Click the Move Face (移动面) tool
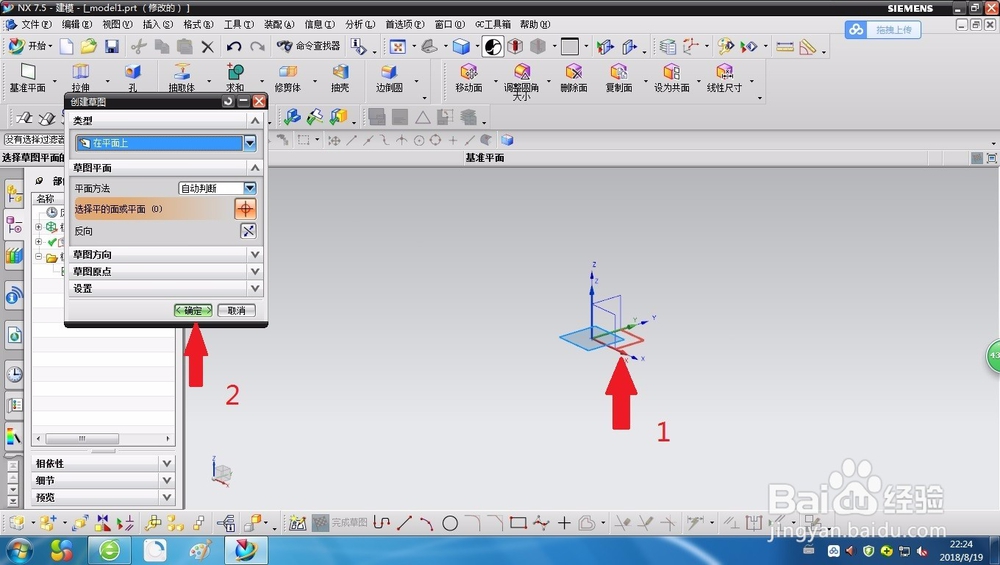 (x=469, y=78)
